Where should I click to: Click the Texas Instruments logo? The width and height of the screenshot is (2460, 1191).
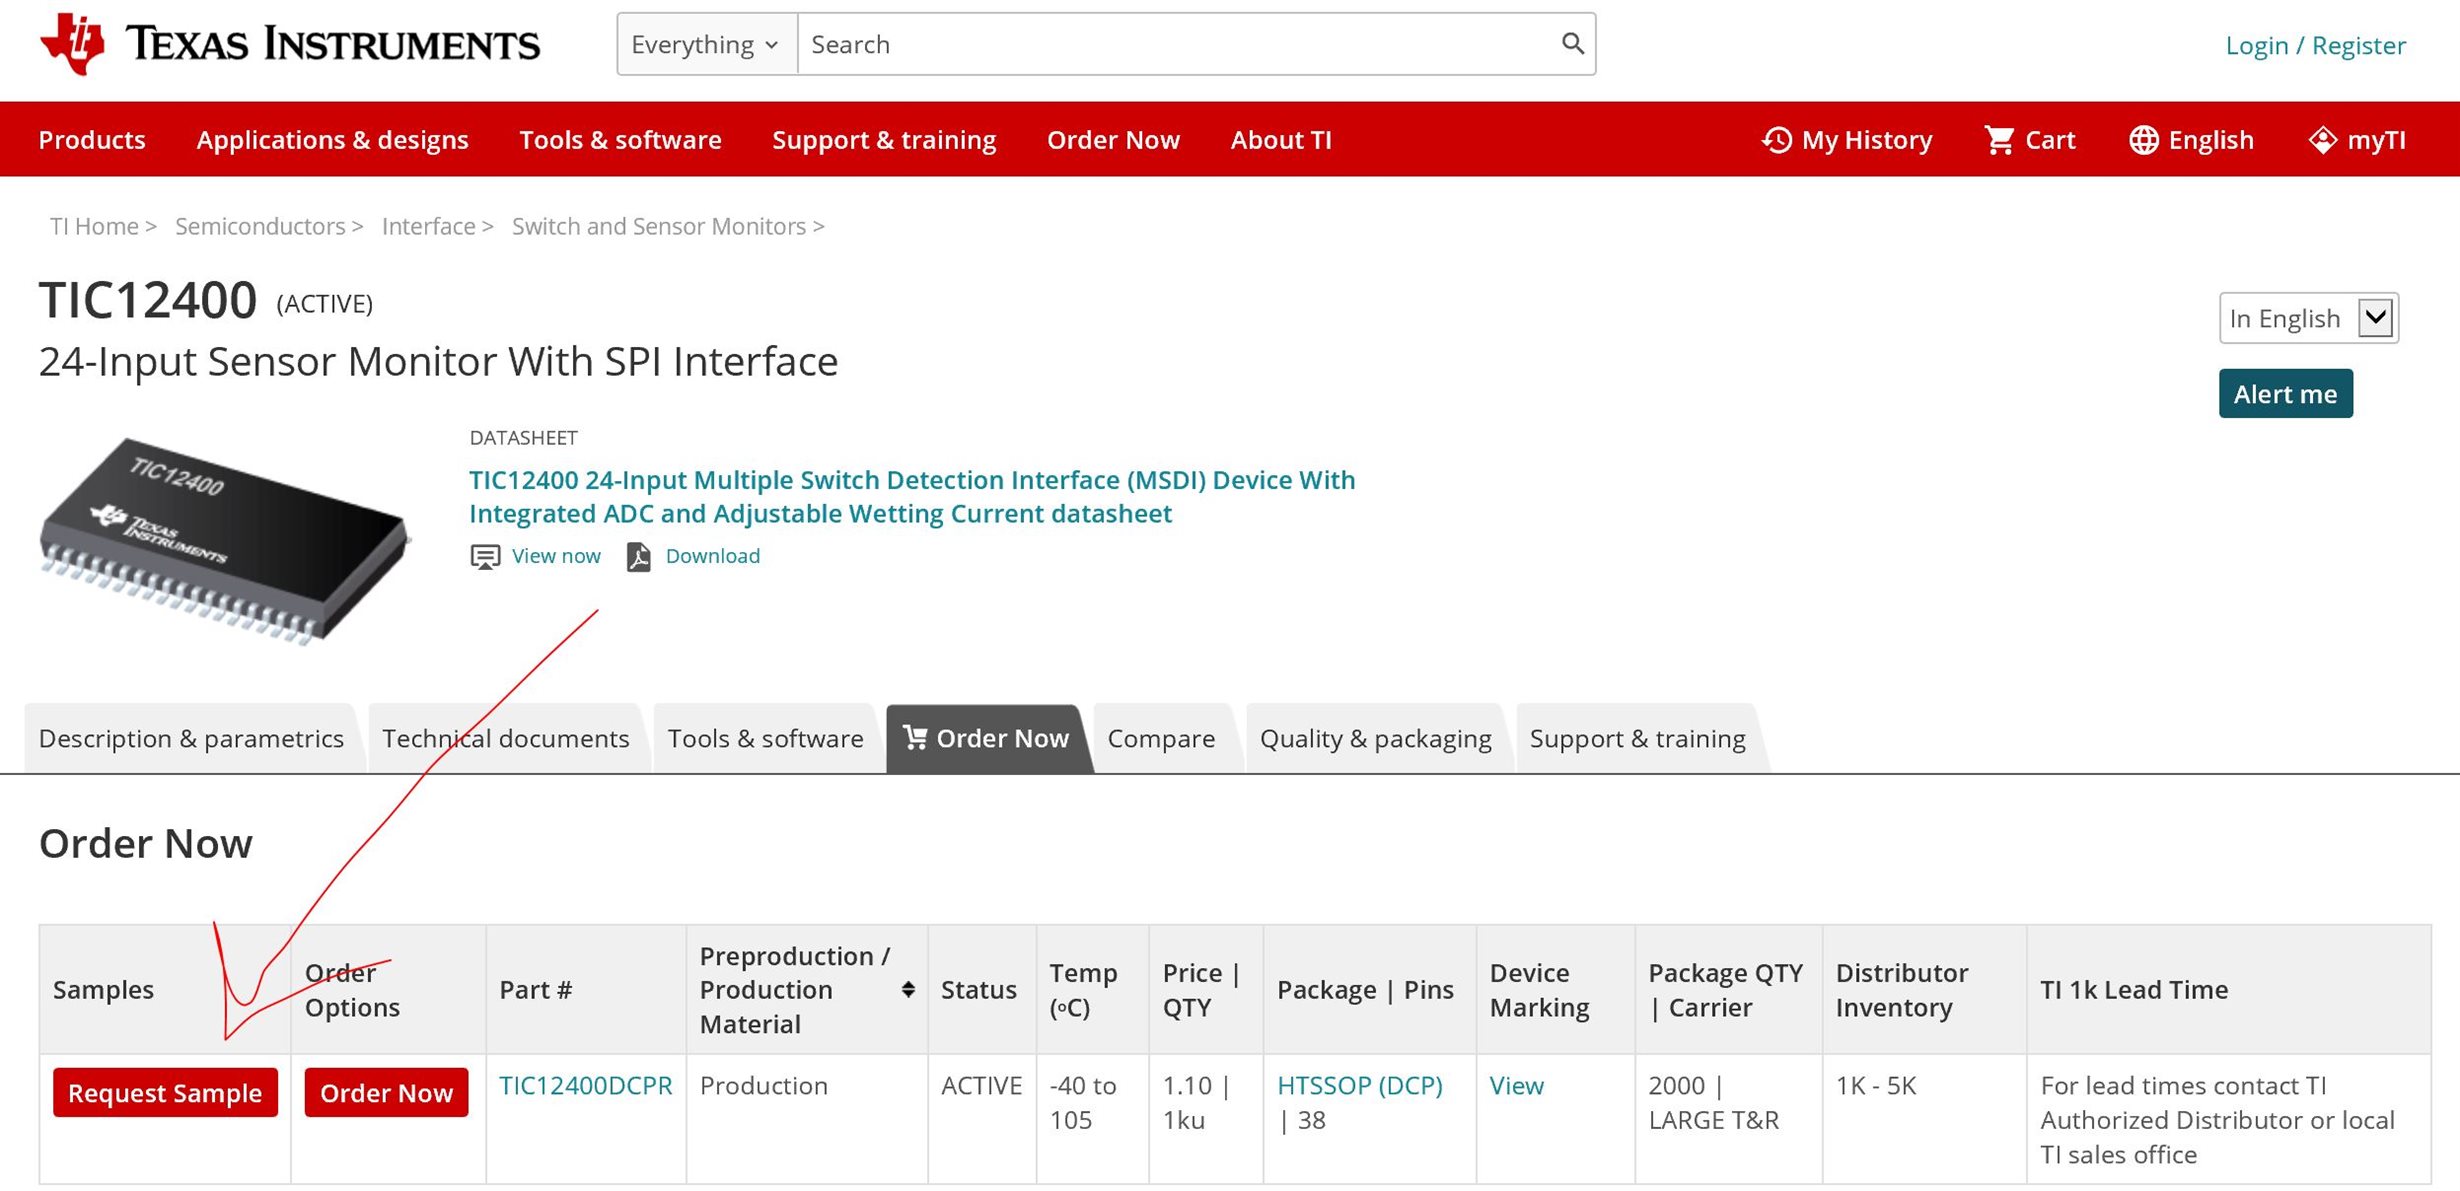[x=289, y=44]
